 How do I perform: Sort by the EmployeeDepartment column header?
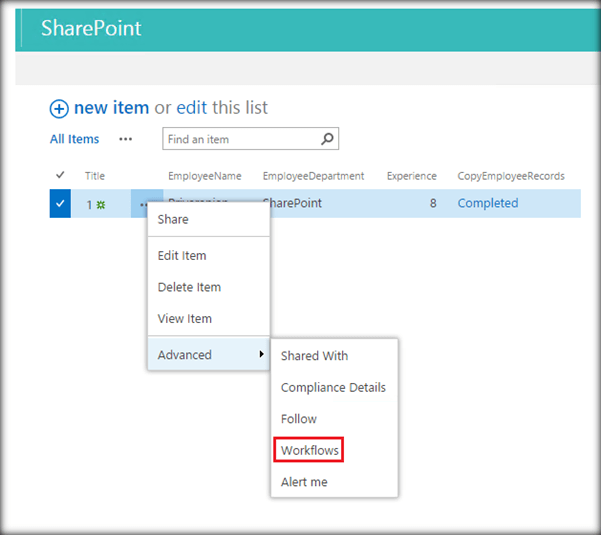click(313, 176)
